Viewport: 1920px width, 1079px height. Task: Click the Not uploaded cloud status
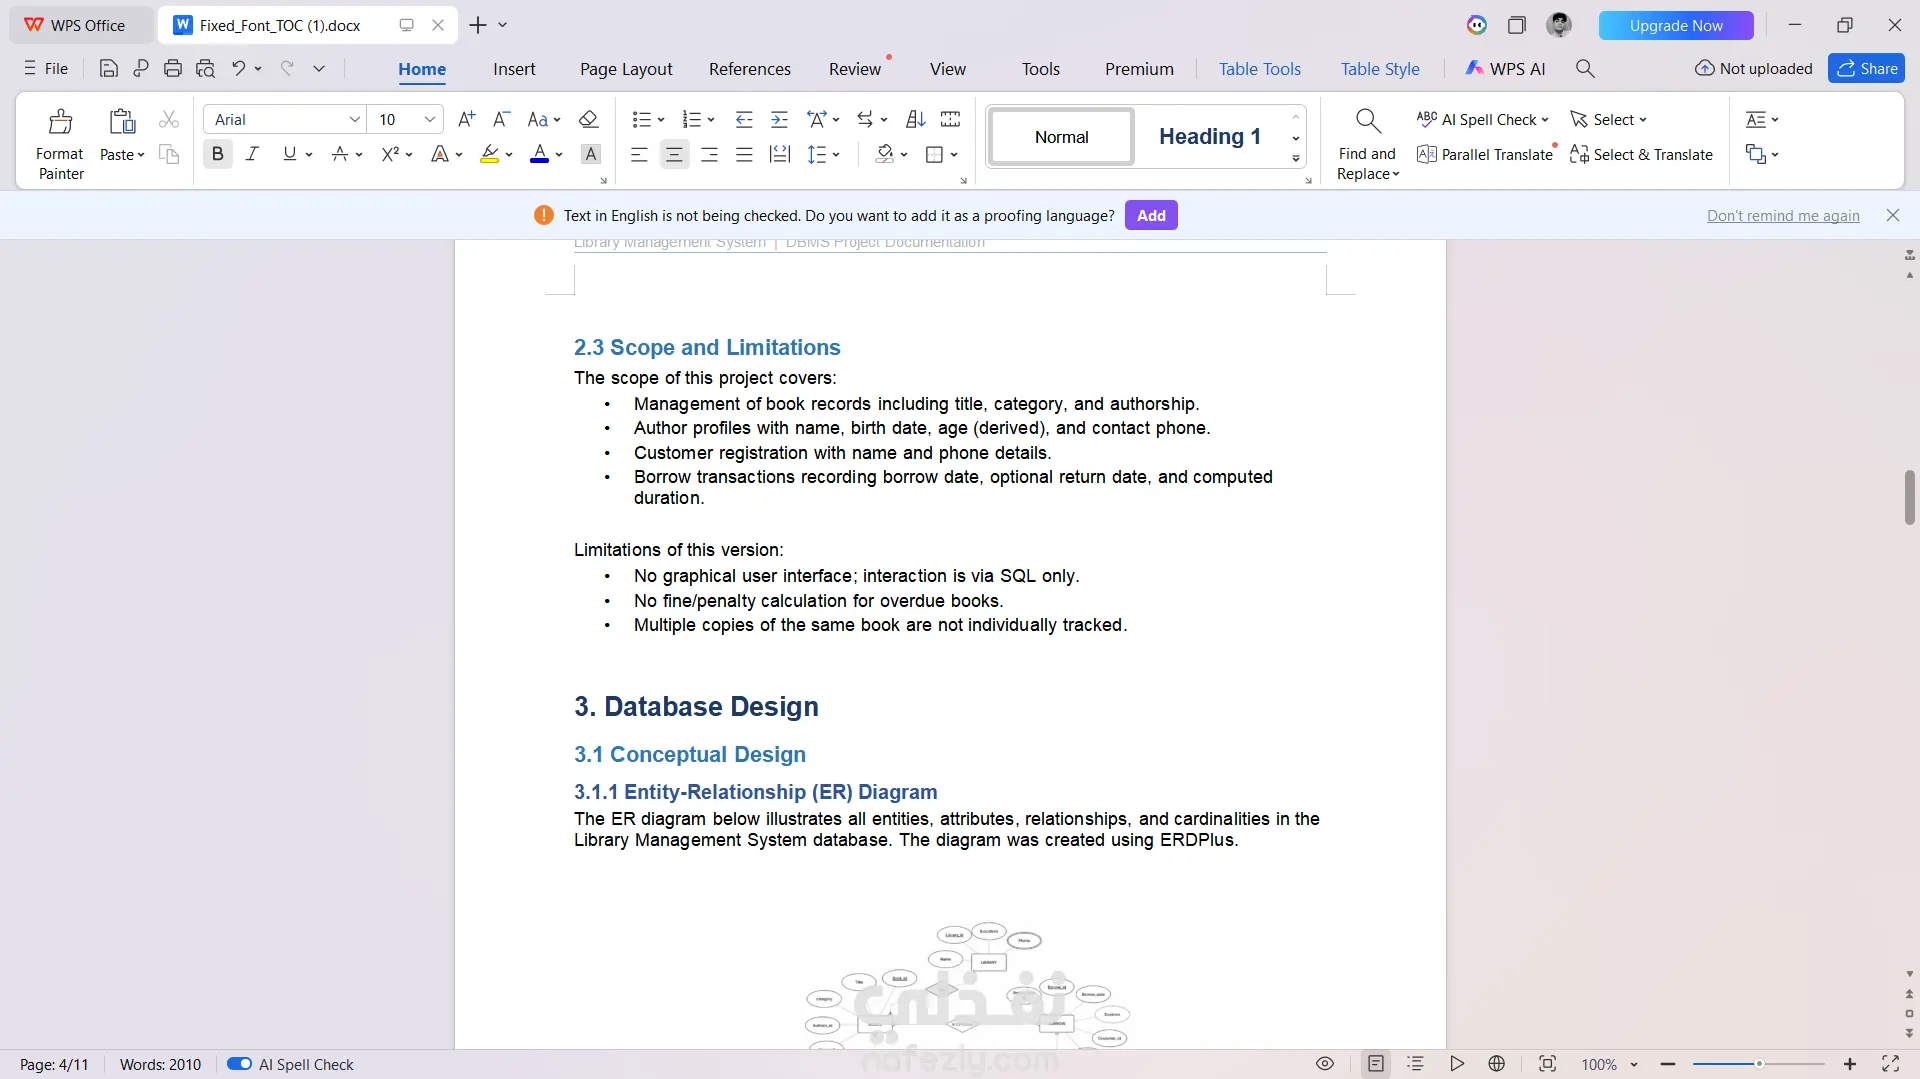(x=1754, y=68)
